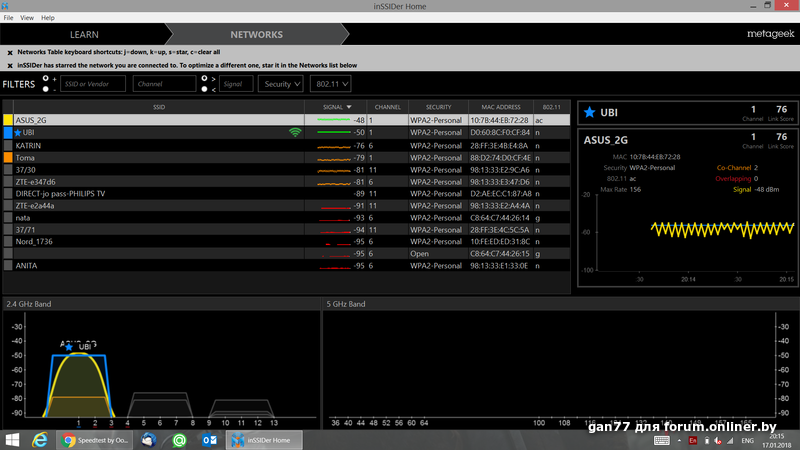Toggle the gray box for DIRECT-jo pass-PHILIPS TV
The width and height of the screenshot is (800, 450).
pyautogui.click(x=8, y=194)
